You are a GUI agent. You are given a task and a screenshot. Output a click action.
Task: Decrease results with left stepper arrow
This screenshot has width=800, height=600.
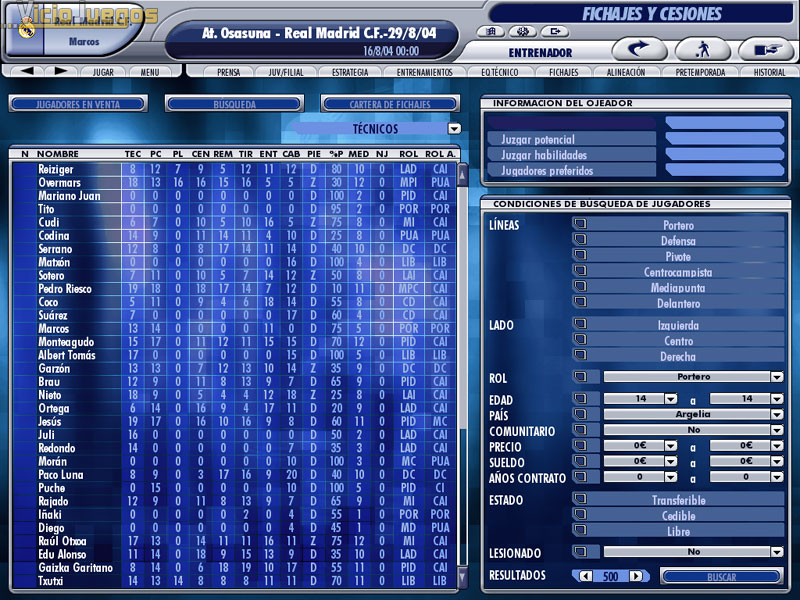(586, 577)
